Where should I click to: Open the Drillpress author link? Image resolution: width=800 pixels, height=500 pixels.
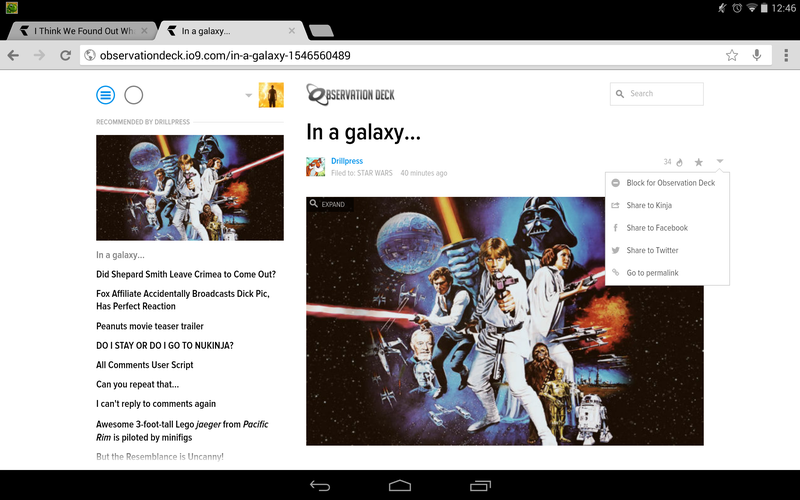[x=347, y=161]
